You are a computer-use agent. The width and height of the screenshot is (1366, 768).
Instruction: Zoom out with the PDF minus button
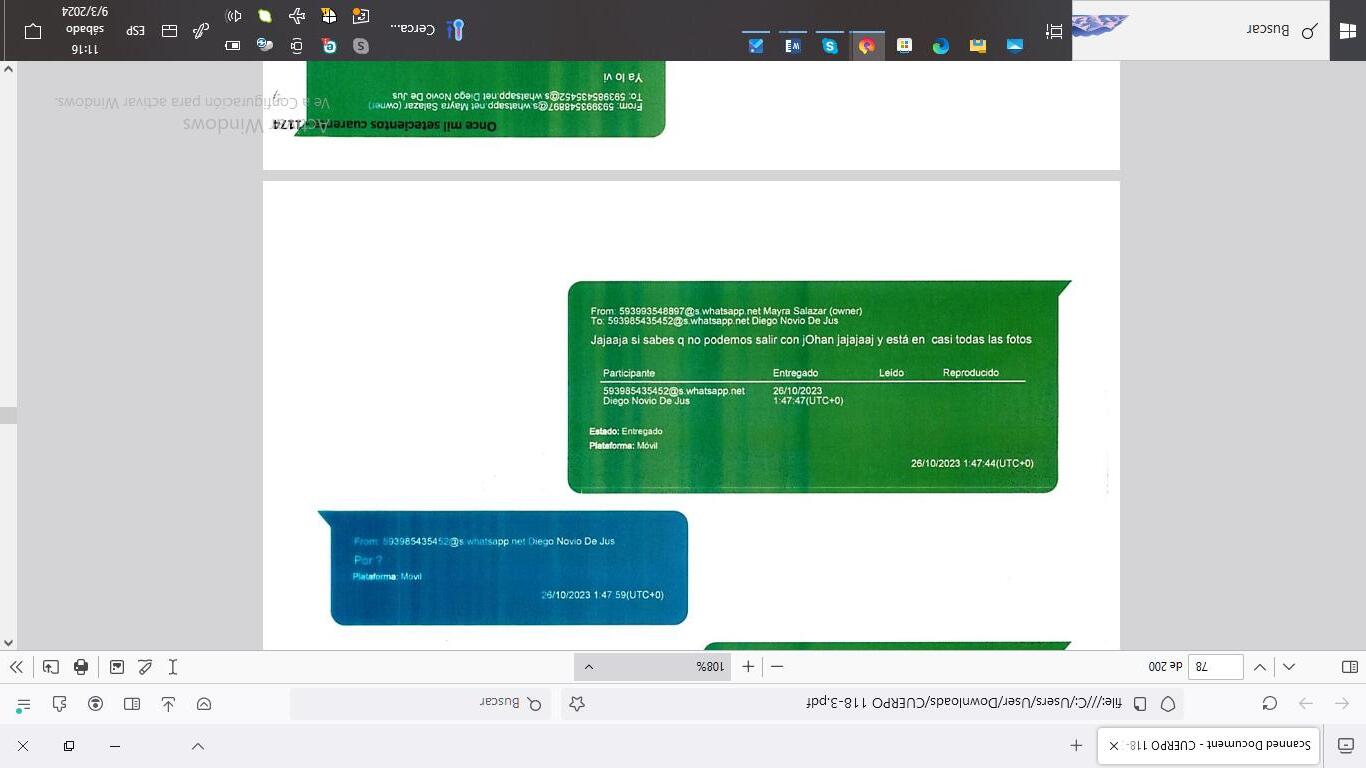coord(777,667)
